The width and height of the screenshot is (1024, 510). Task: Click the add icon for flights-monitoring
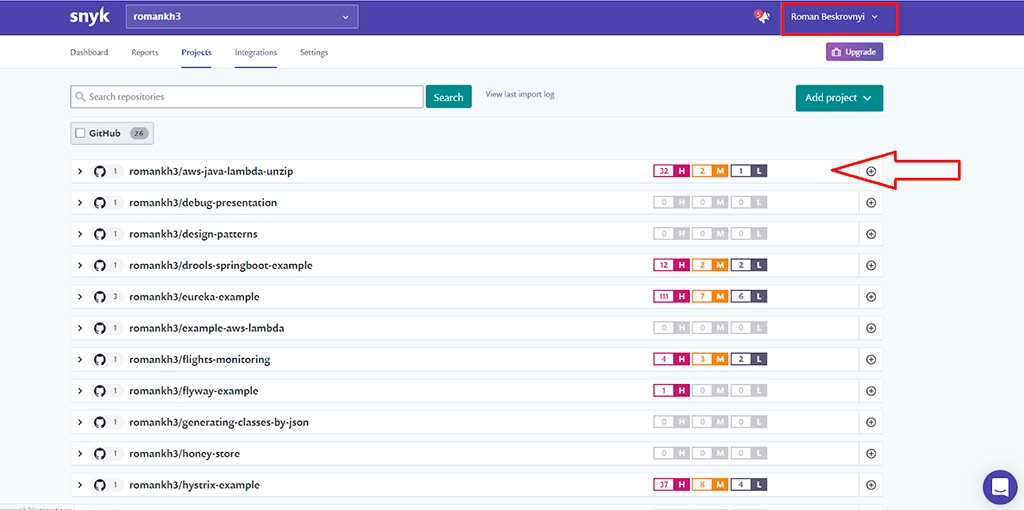coord(871,359)
